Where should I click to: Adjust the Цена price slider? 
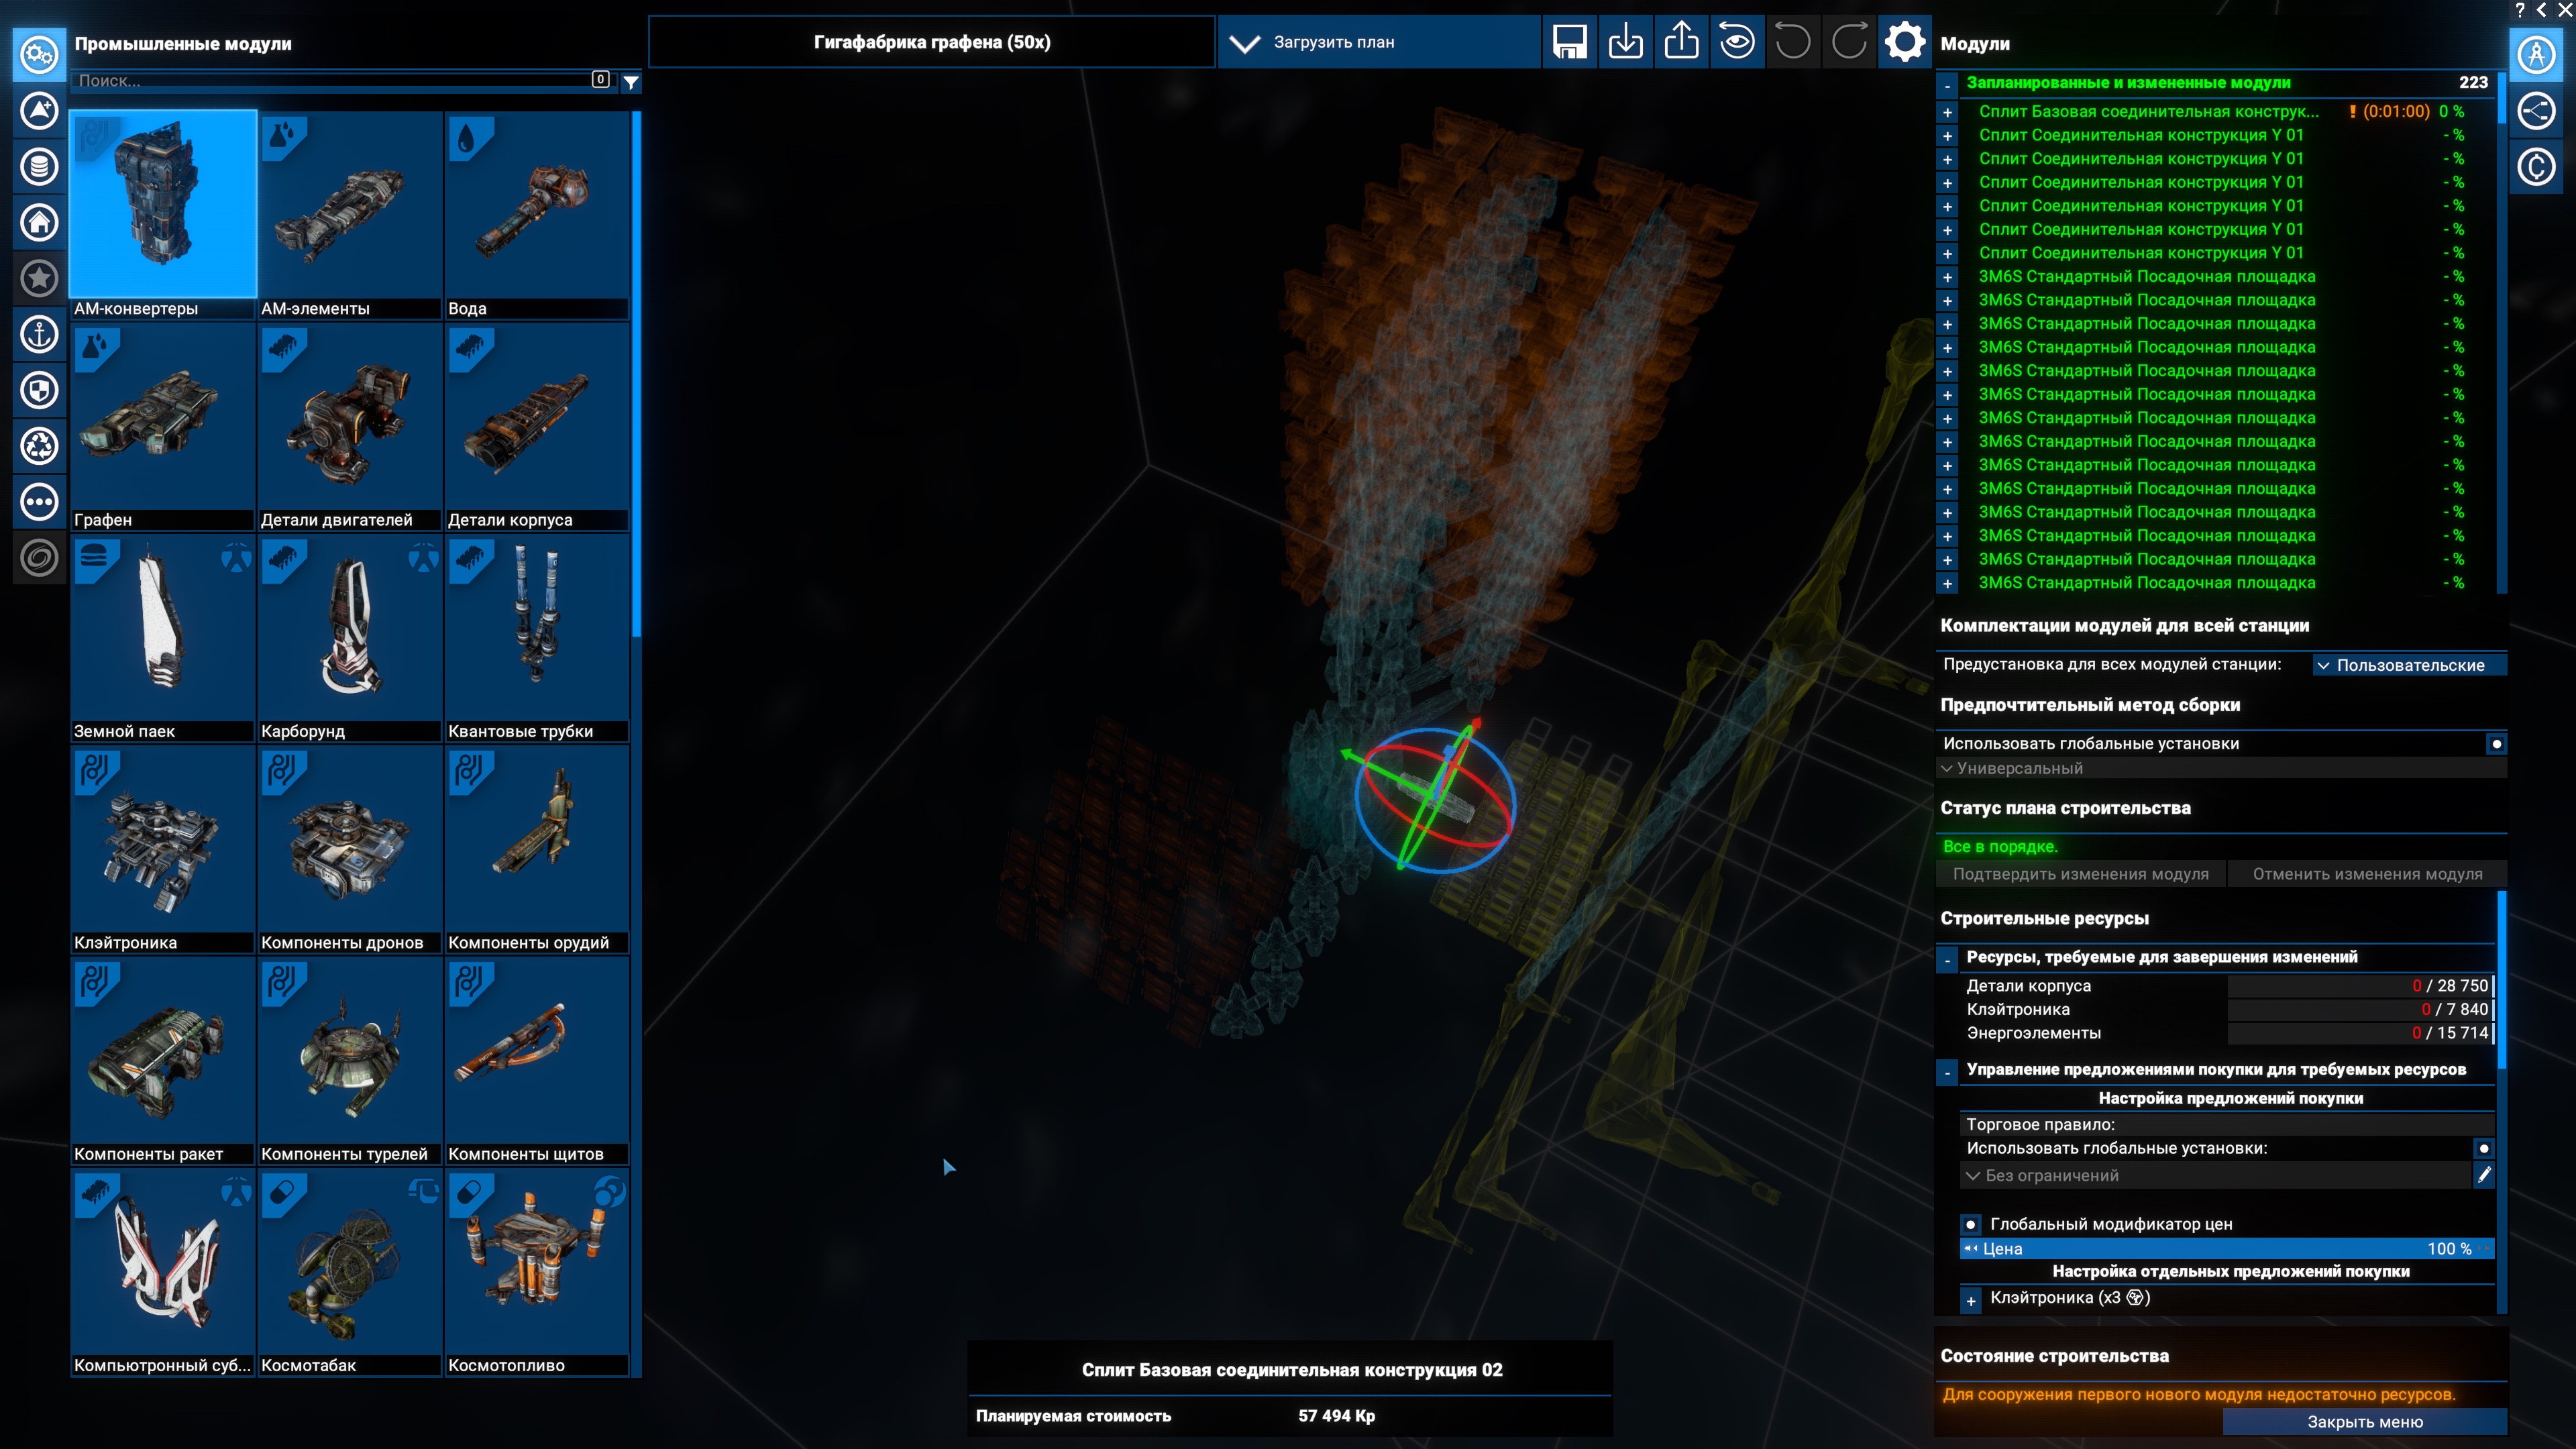(x=2225, y=1248)
